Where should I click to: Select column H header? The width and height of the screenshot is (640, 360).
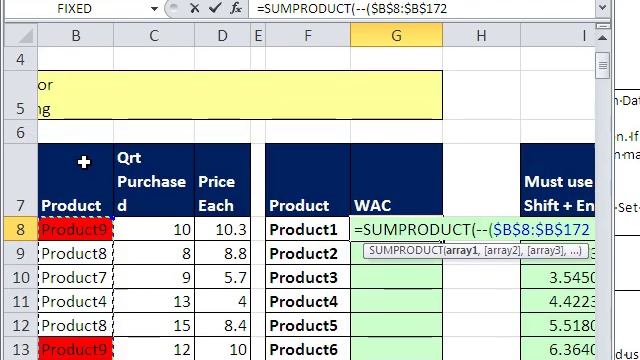[x=482, y=36]
